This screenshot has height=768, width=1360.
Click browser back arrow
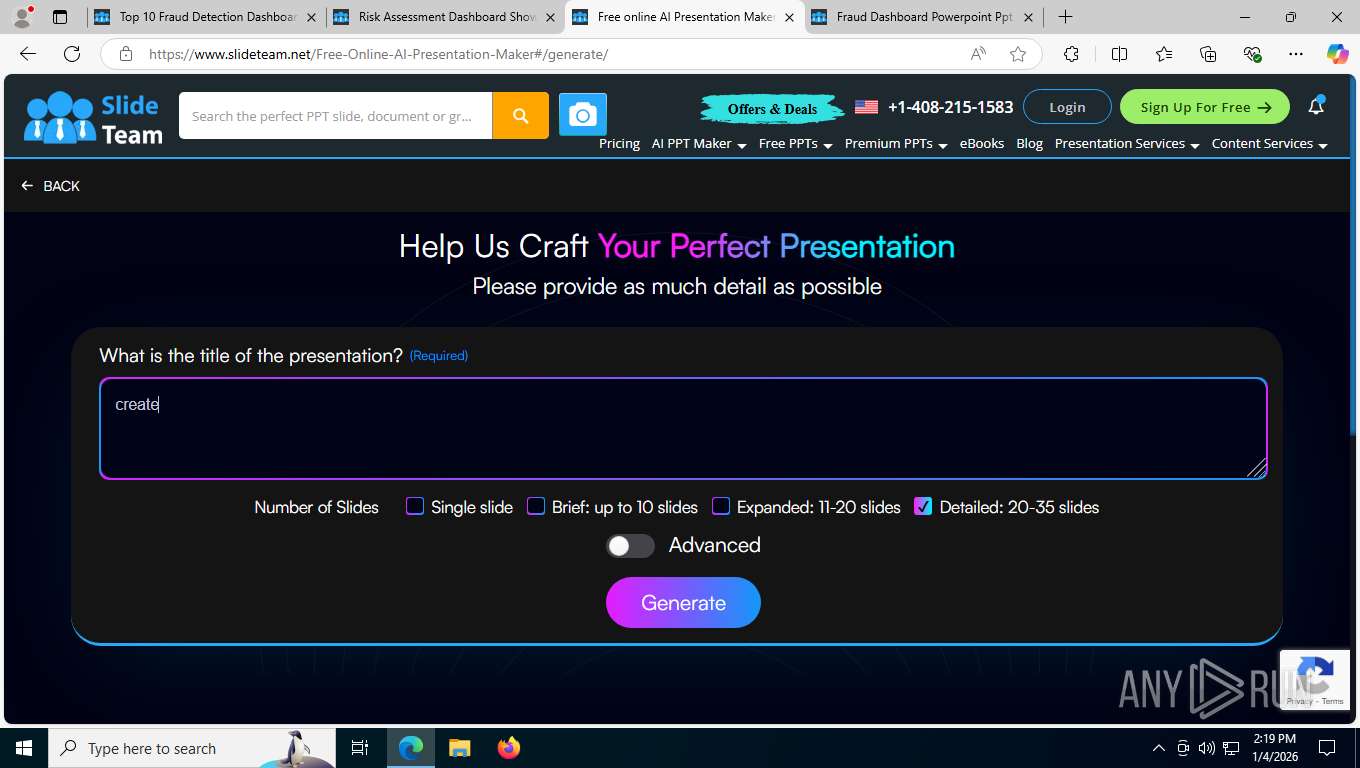(28, 54)
